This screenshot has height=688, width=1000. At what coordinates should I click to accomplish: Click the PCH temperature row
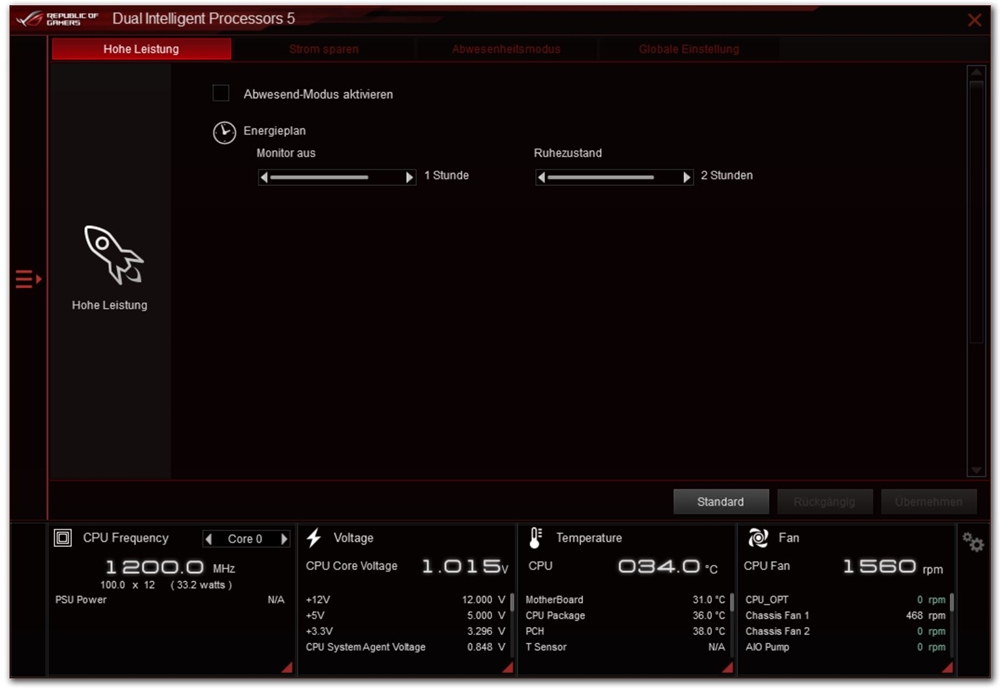tap(625, 631)
